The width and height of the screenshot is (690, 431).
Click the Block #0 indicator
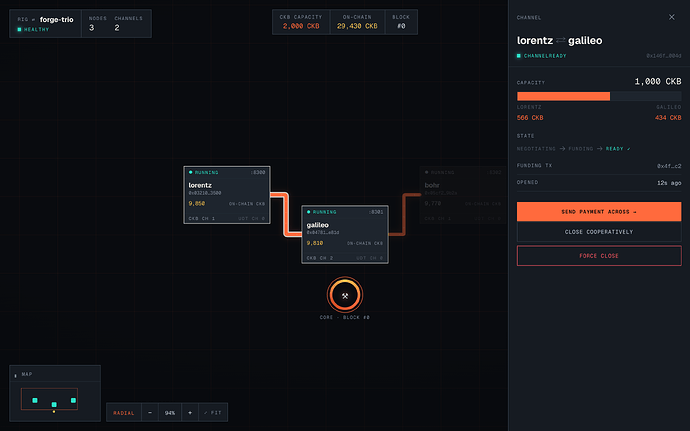[x=401, y=22]
